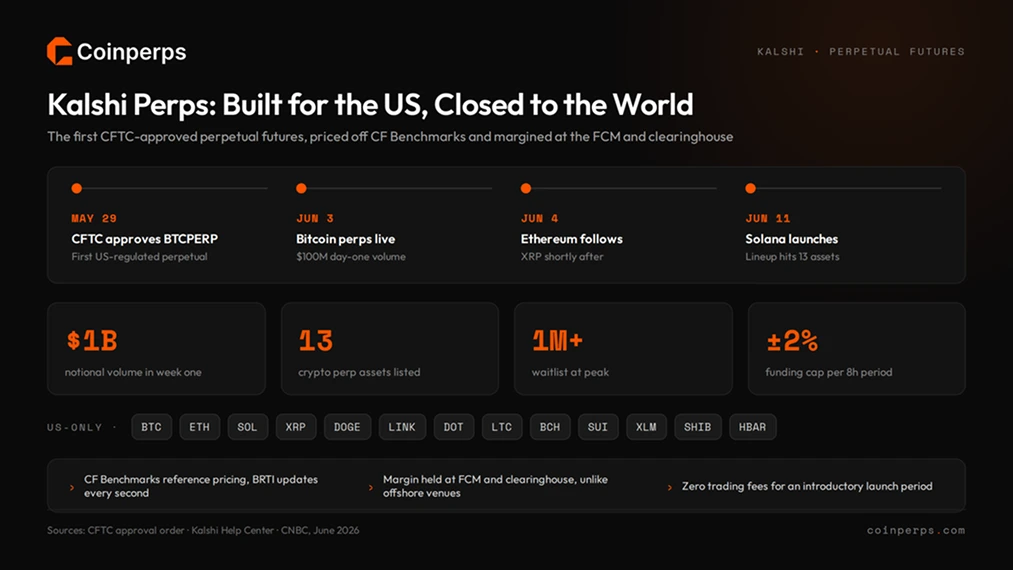The image size is (1013, 570).
Task: Click the 'JUN 3' date label
Action: tap(315, 218)
